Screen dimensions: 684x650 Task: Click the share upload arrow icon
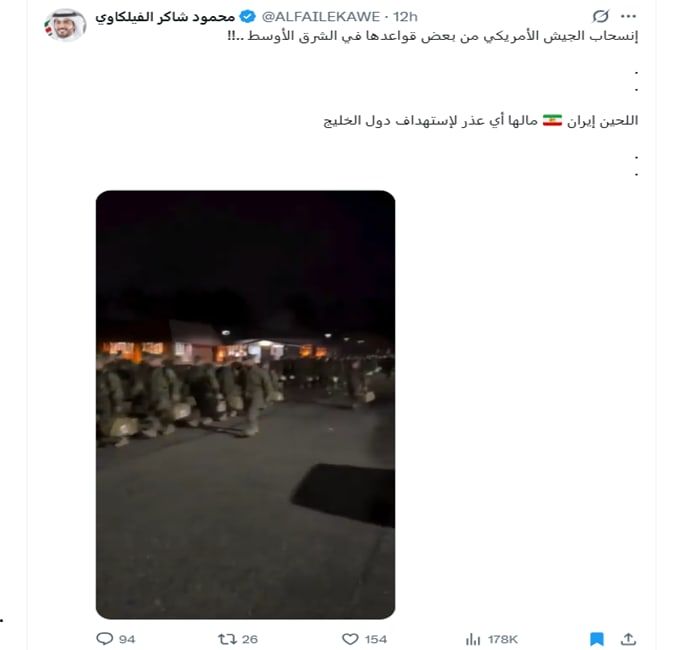628,639
